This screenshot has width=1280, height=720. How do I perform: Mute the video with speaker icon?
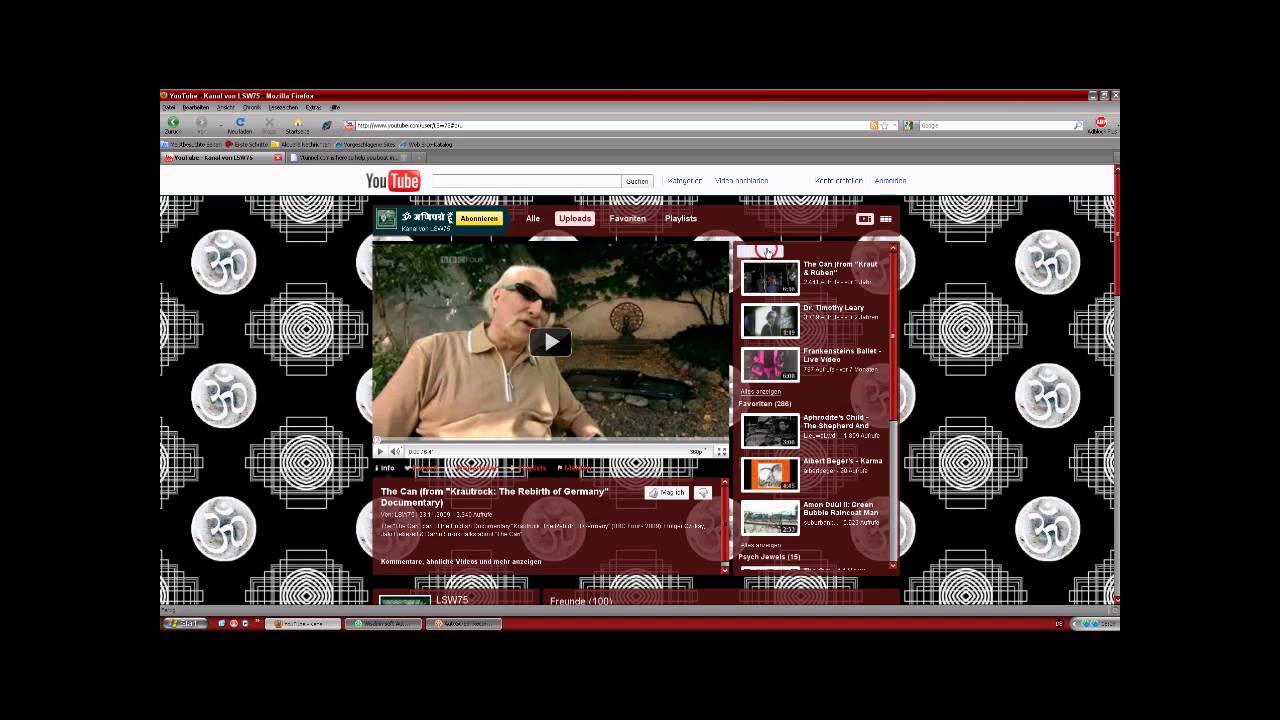click(395, 452)
